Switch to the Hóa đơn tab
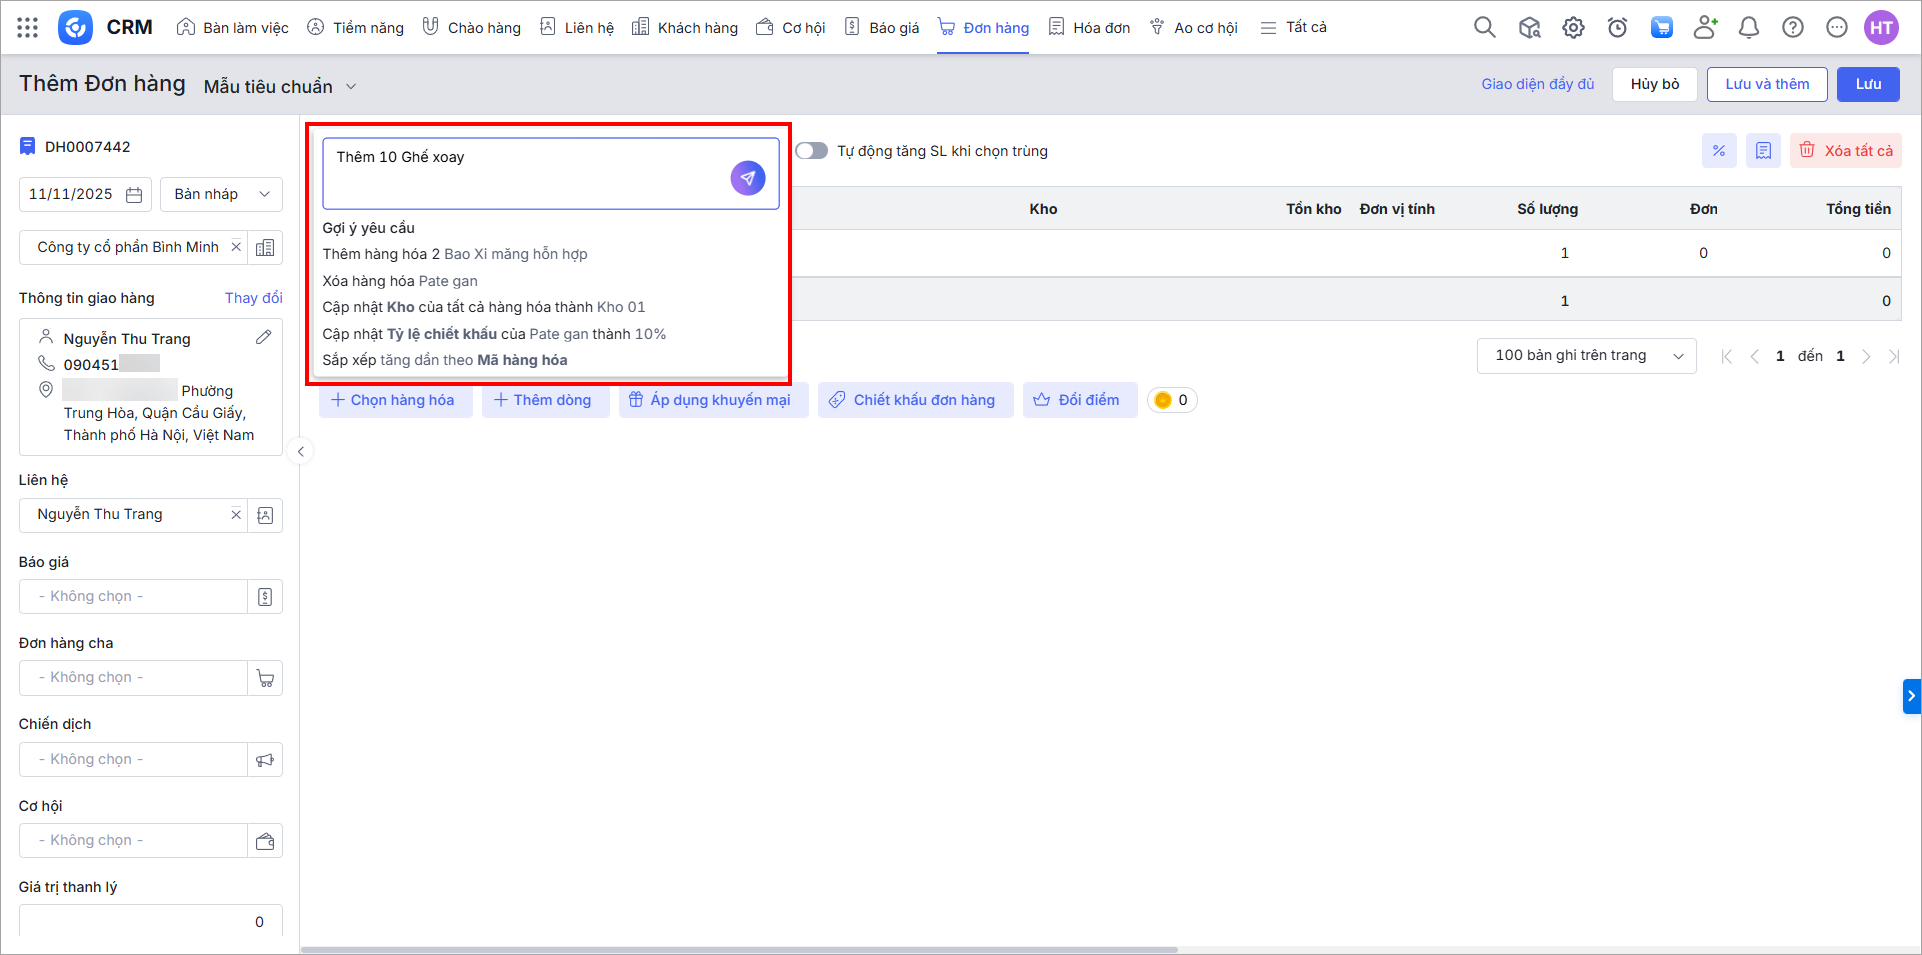The image size is (1922, 955). (1088, 28)
